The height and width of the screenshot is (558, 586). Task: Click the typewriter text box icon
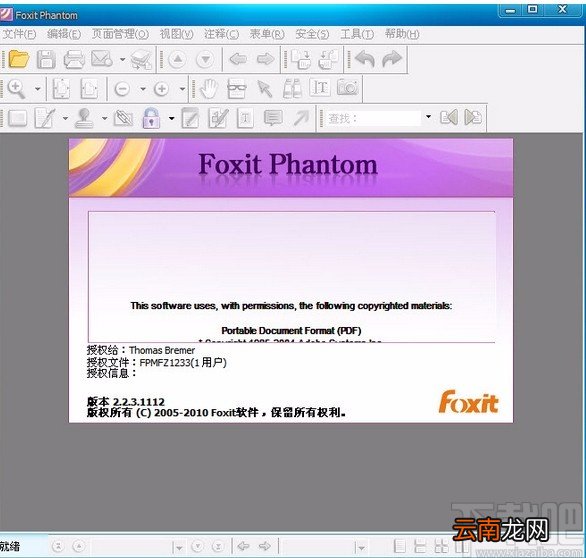pyautogui.click(x=246, y=118)
